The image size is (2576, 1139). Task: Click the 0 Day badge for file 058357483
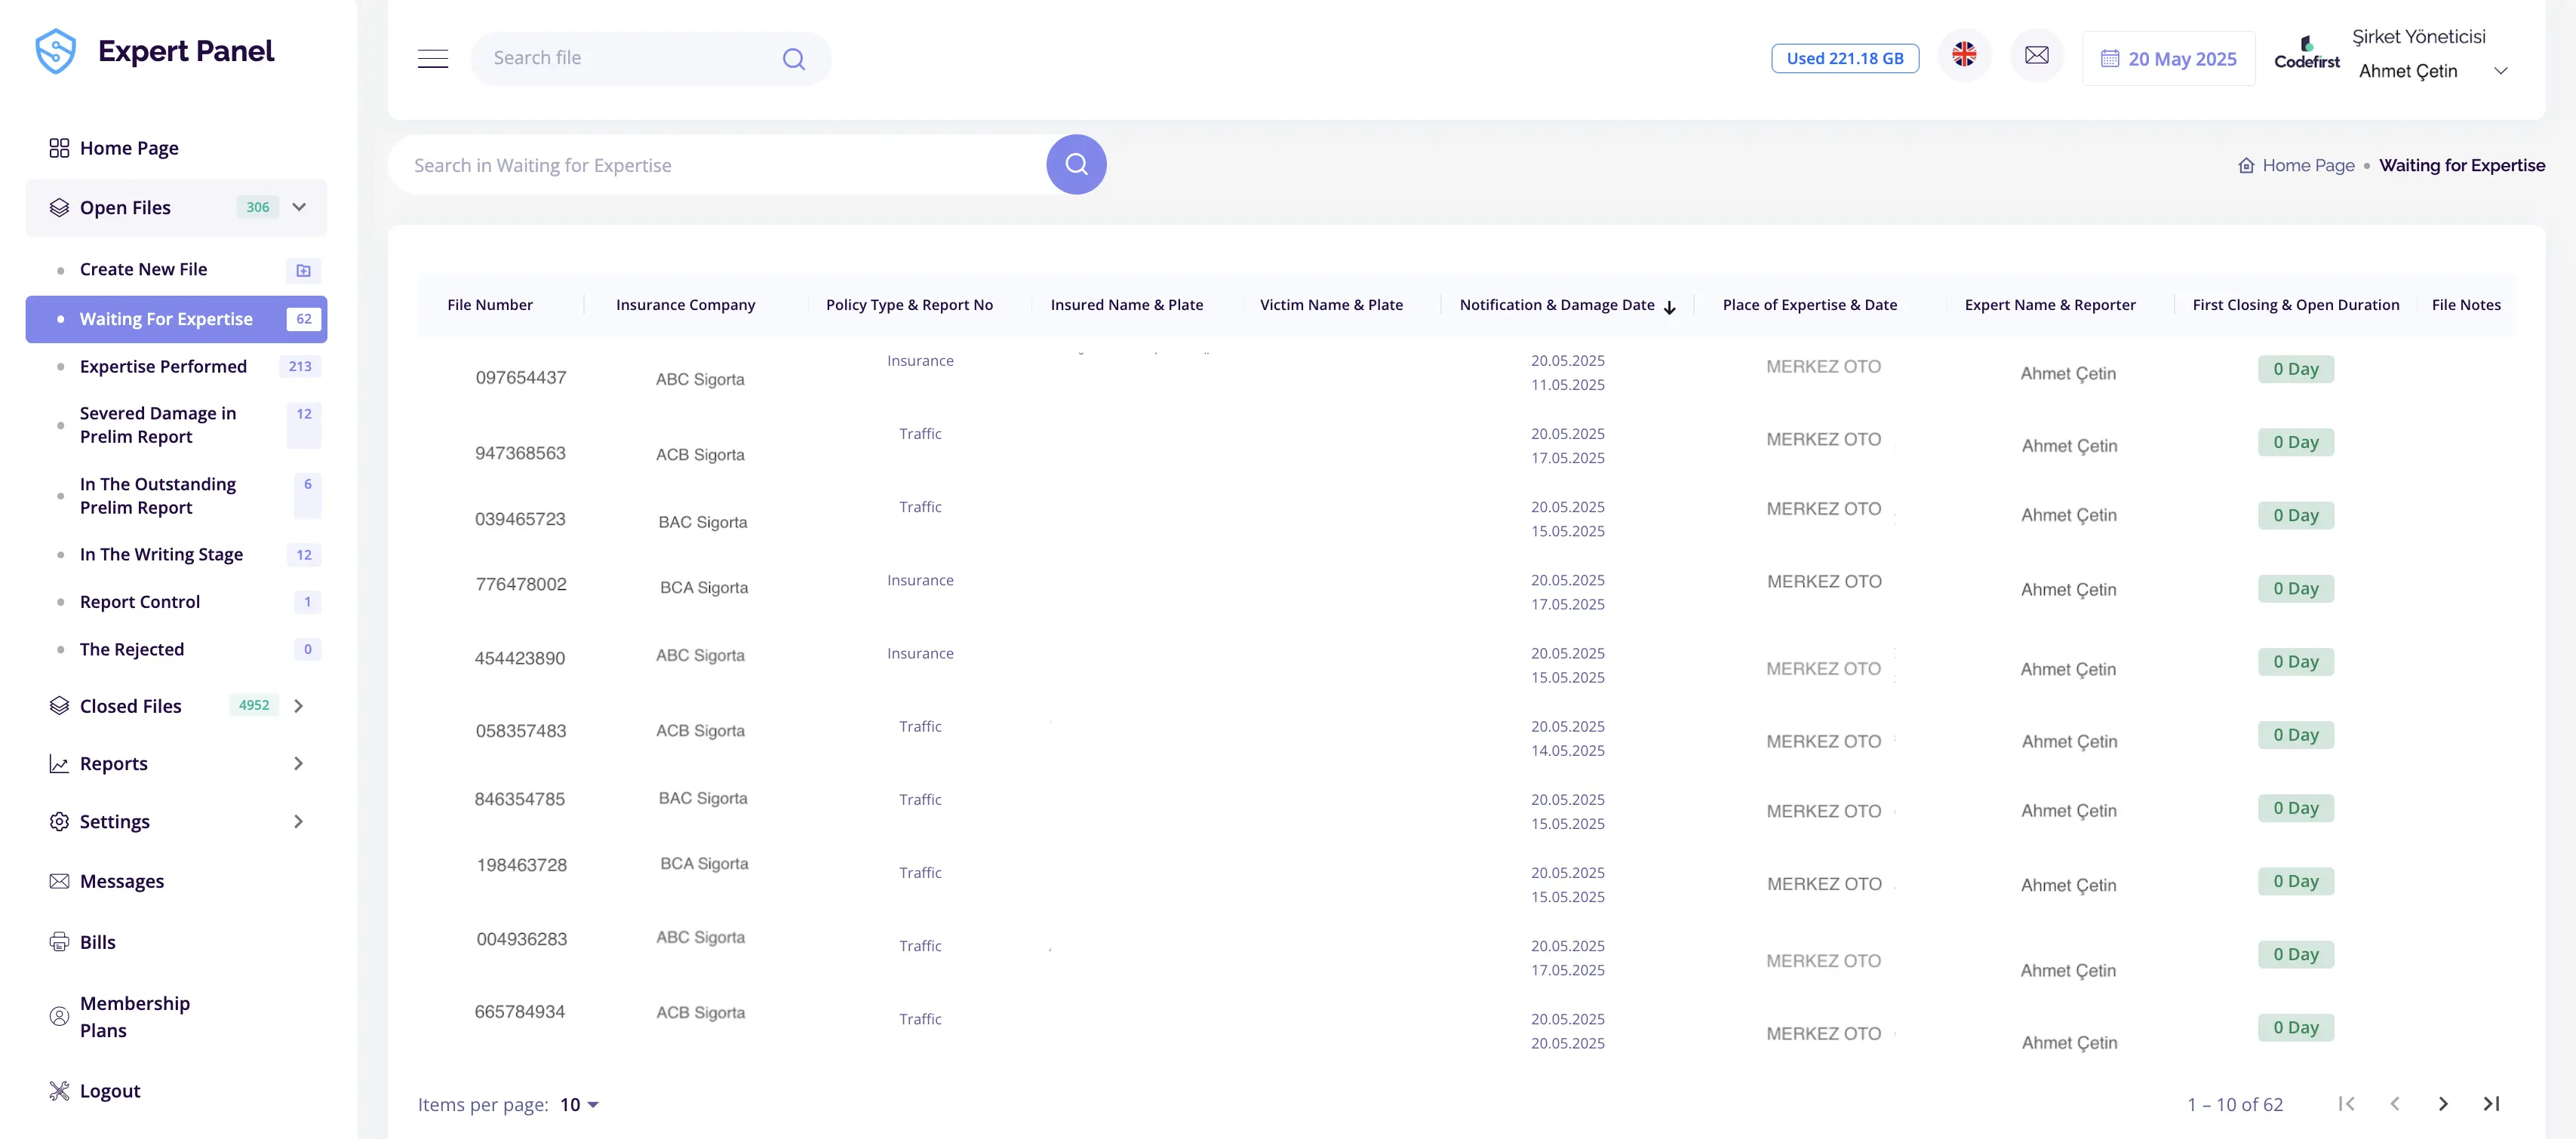pyautogui.click(x=2296, y=735)
